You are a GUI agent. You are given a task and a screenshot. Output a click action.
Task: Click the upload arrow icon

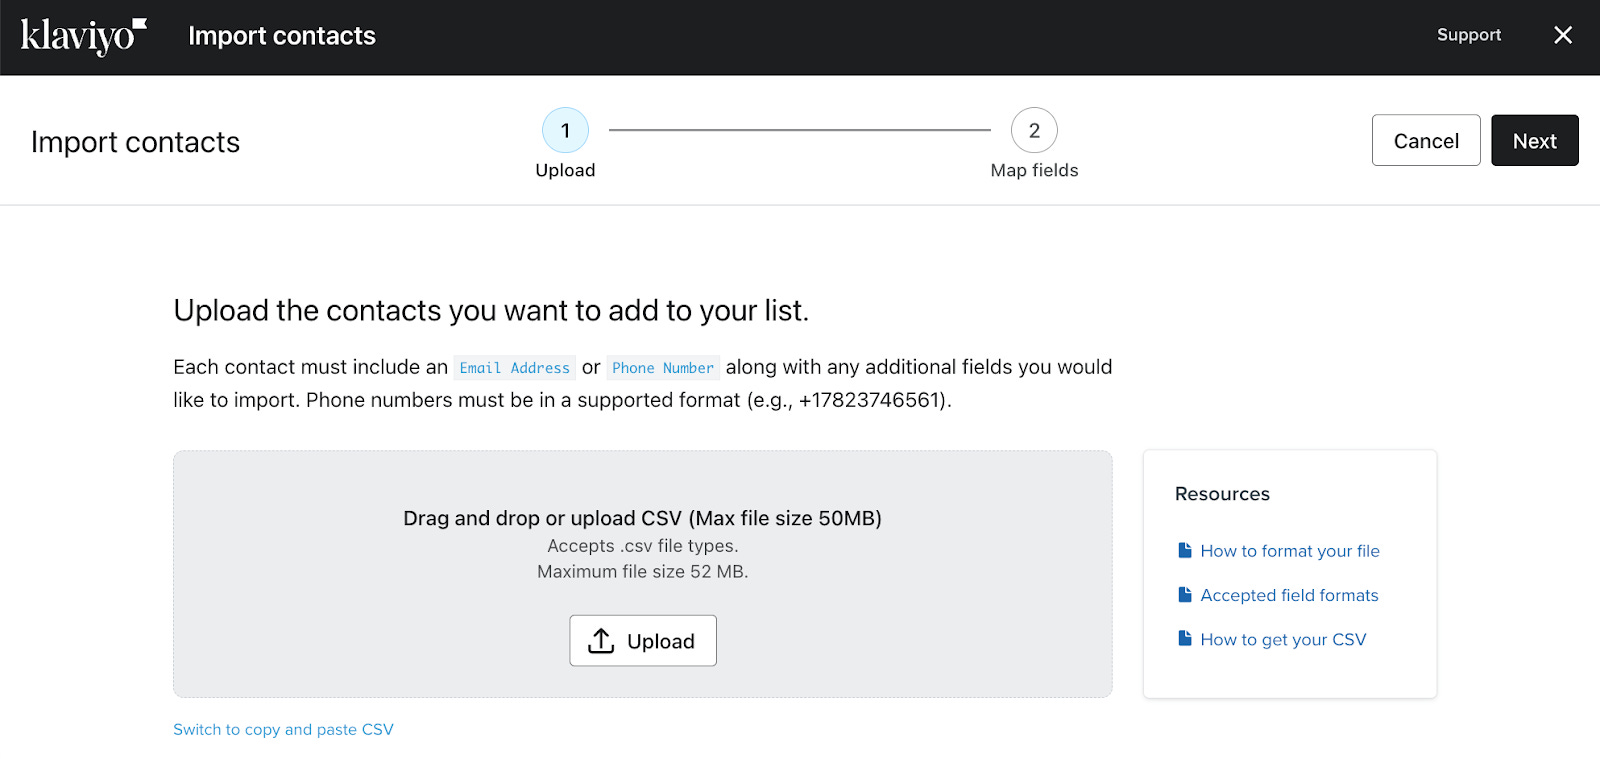tap(601, 641)
